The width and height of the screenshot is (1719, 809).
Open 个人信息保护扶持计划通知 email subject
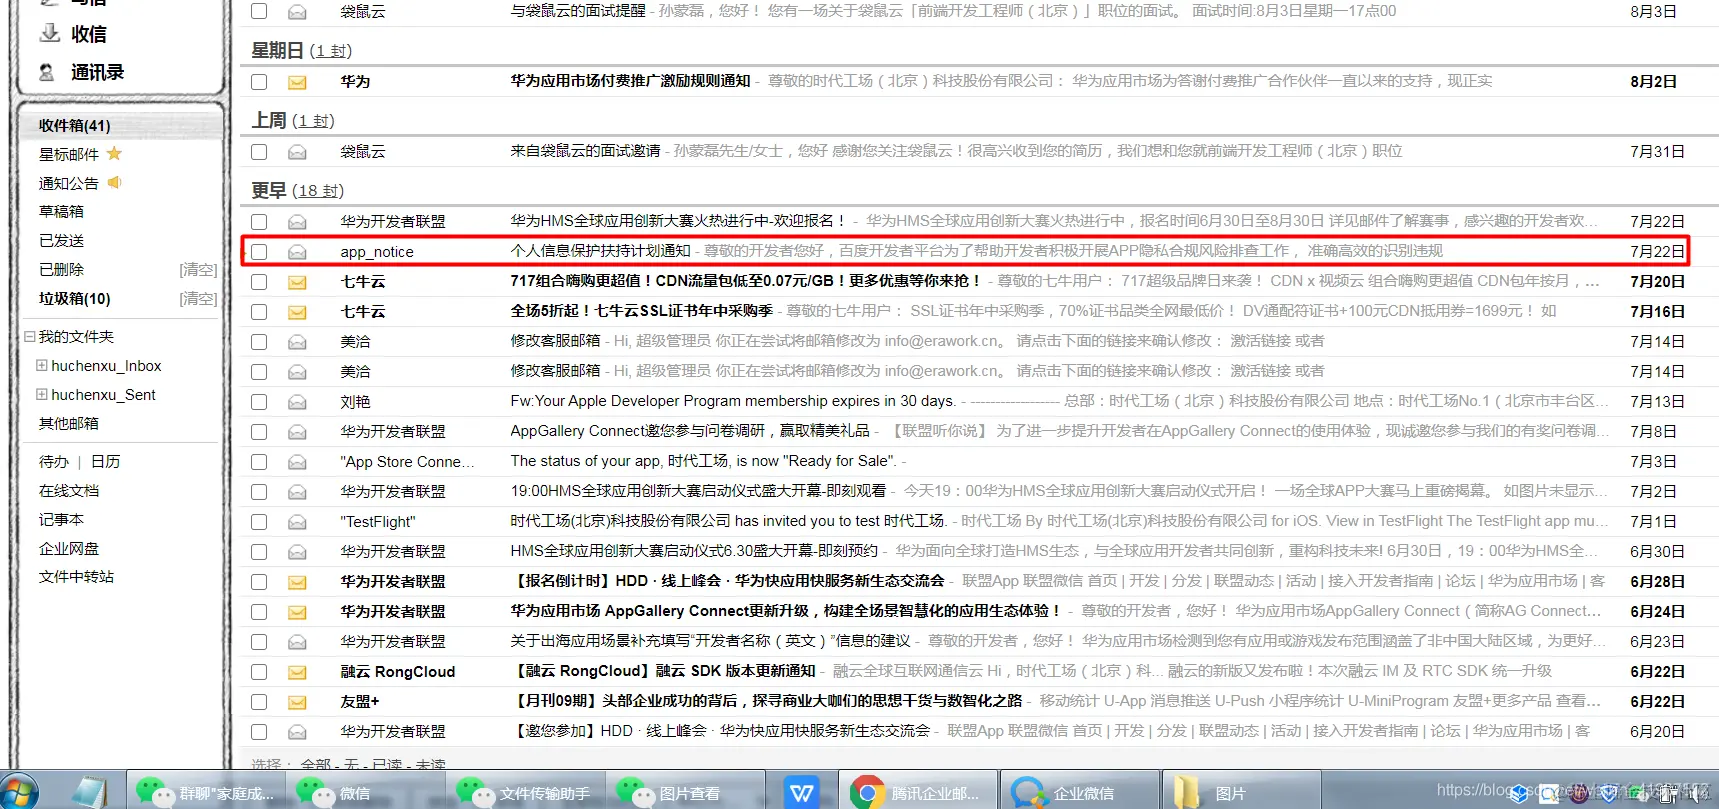[600, 251]
